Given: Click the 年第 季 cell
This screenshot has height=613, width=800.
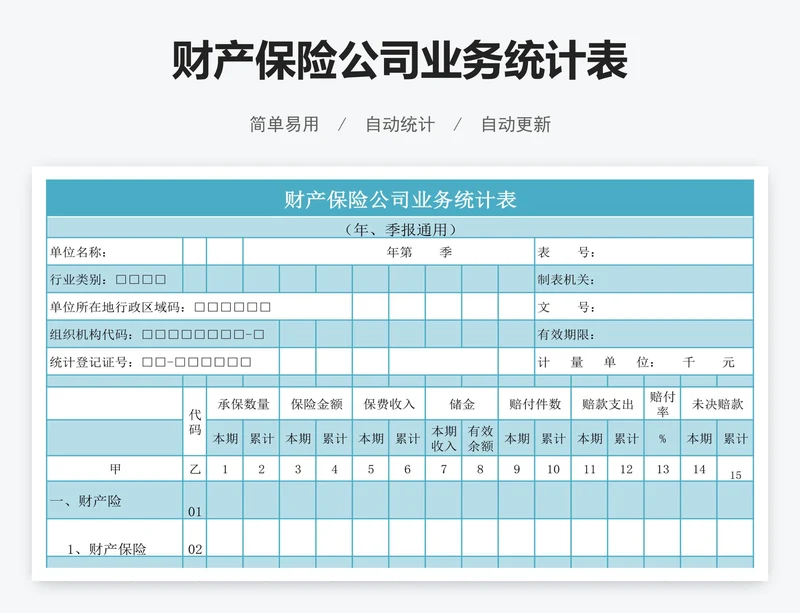Looking at the screenshot, I should tap(389, 252).
